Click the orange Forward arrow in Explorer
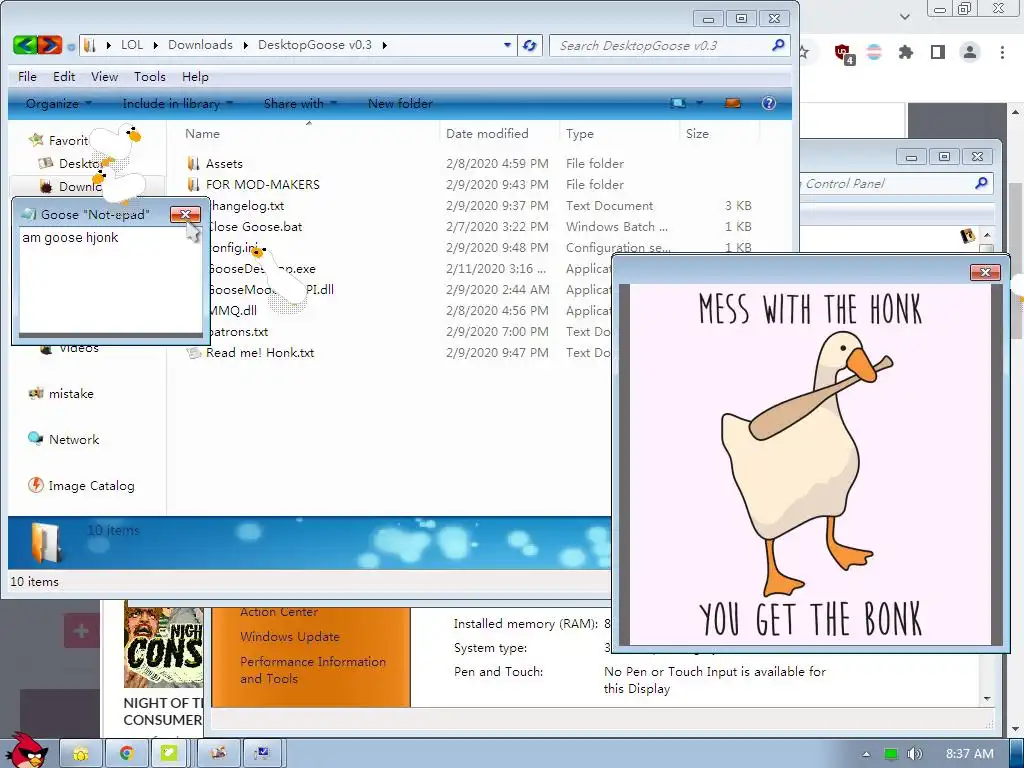 tap(50, 45)
